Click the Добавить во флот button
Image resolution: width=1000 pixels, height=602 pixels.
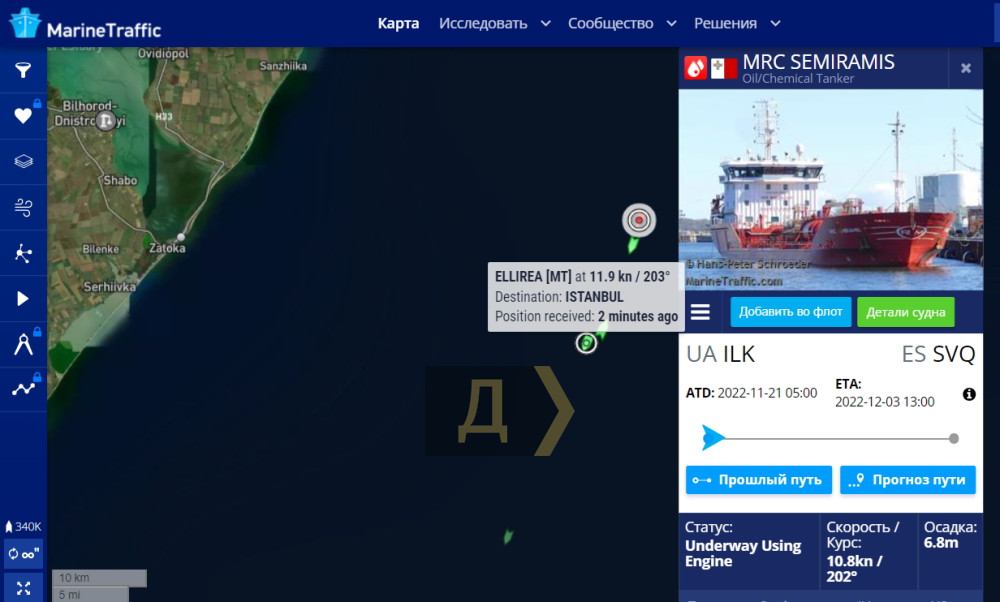click(x=791, y=312)
